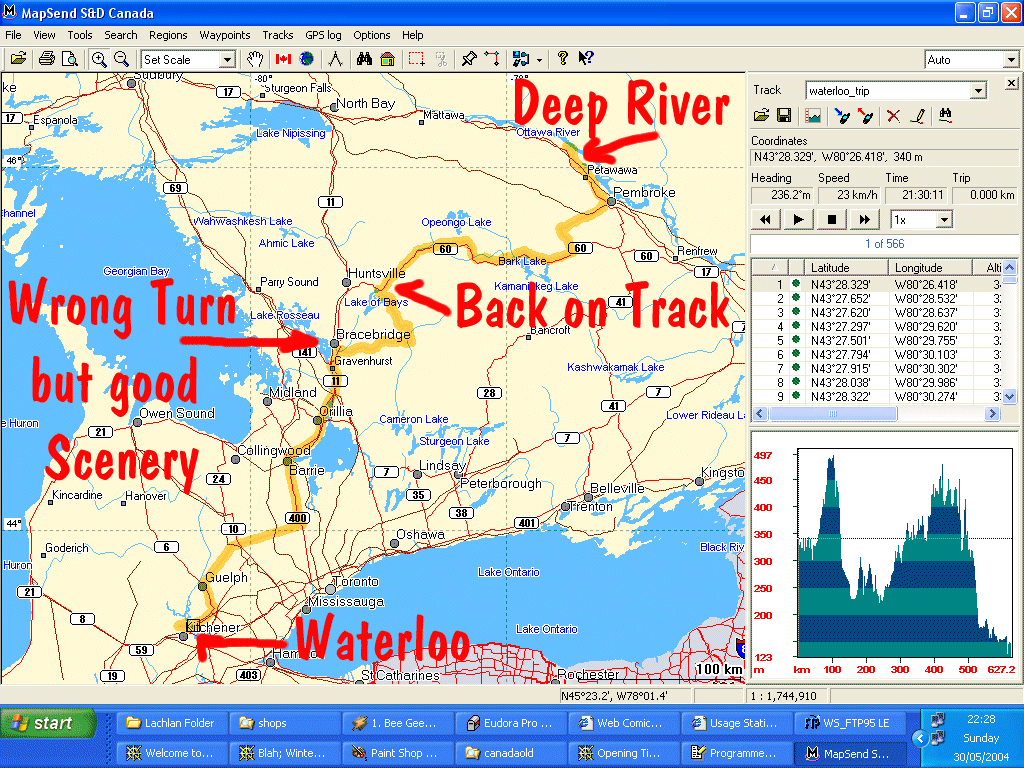This screenshot has height=768, width=1024.
Task: Click the Canada flag map icon
Action: pos(283,59)
